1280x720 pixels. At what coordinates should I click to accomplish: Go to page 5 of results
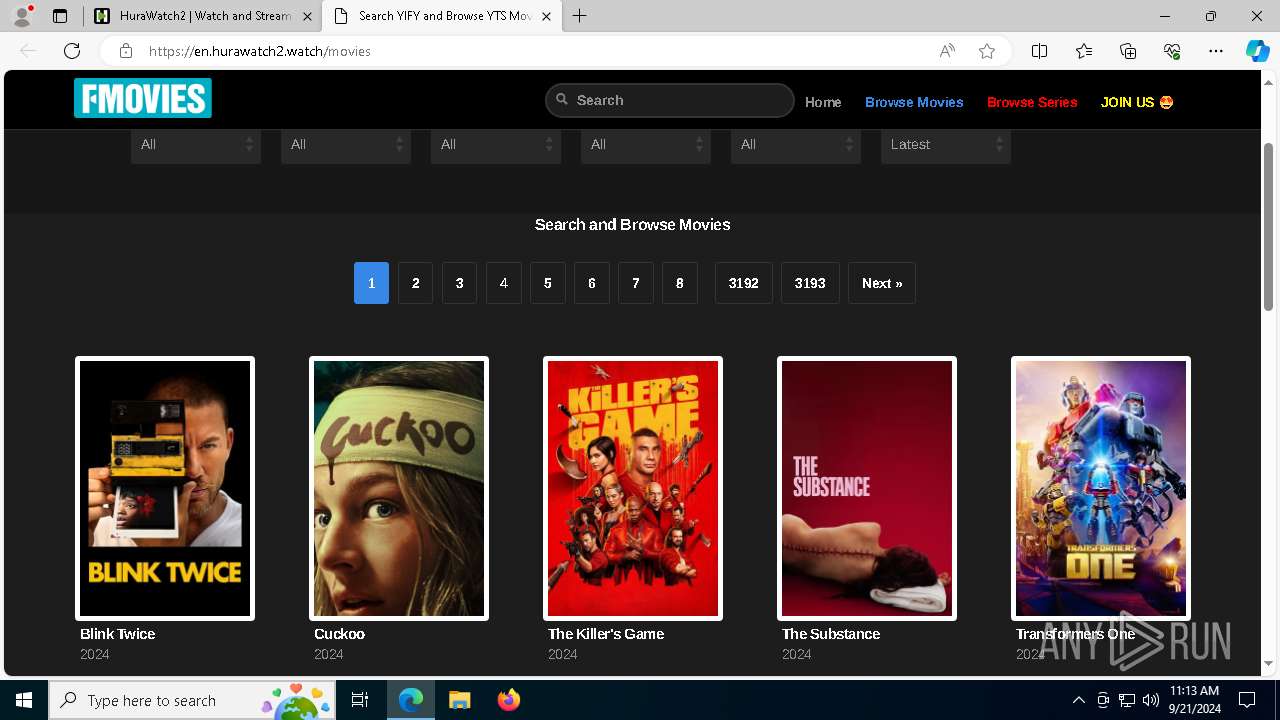tap(548, 283)
